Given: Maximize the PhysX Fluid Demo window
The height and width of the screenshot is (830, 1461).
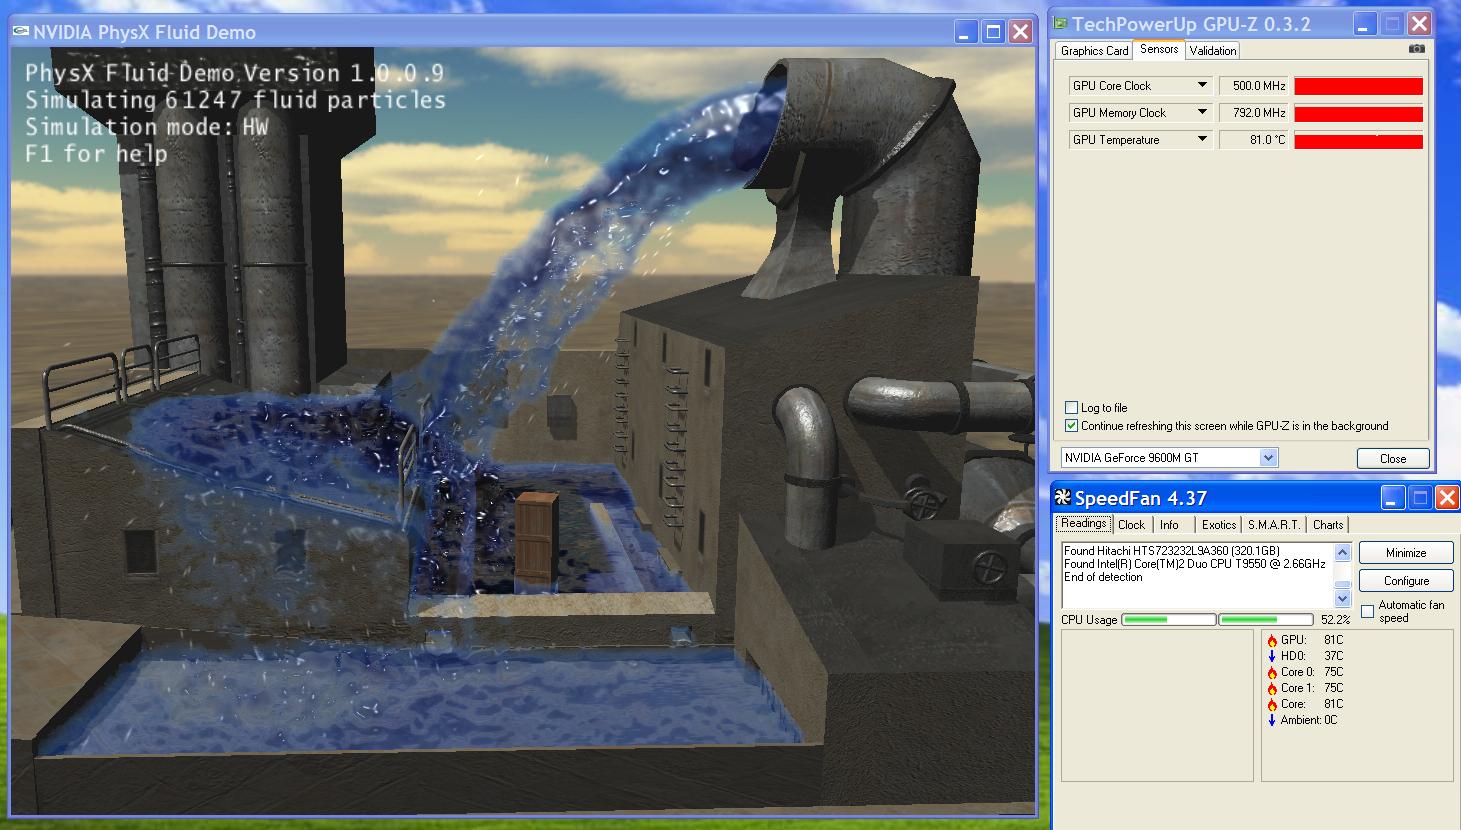Looking at the screenshot, I should pyautogui.click(x=993, y=32).
